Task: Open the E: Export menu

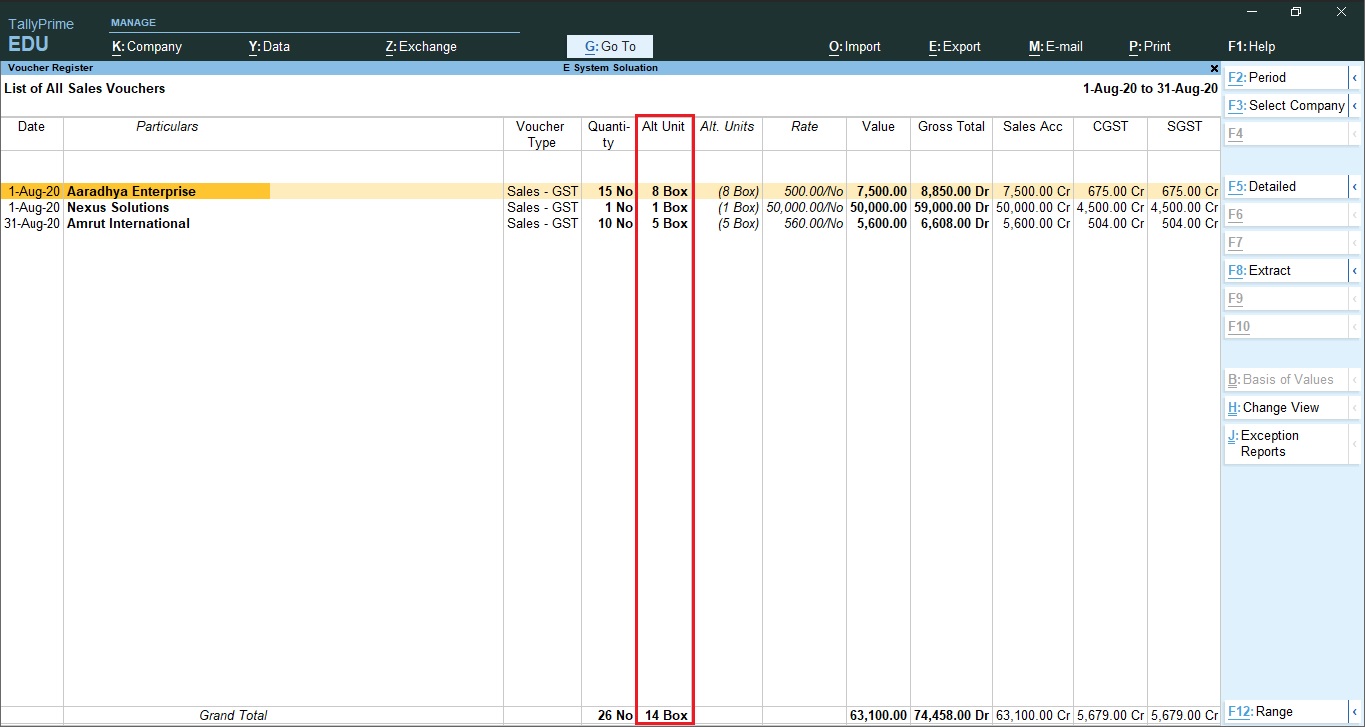Action: pos(955,46)
